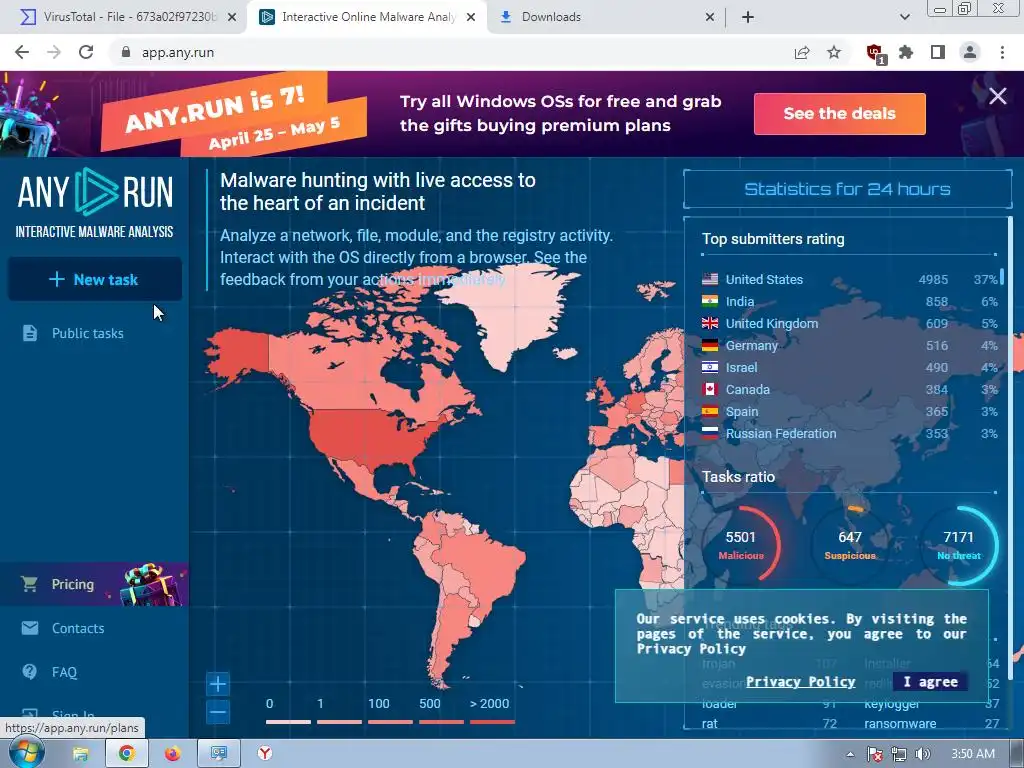Click the network tray icon
Image resolution: width=1024 pixels, height=768 pixels.
[x=899, y=754]
